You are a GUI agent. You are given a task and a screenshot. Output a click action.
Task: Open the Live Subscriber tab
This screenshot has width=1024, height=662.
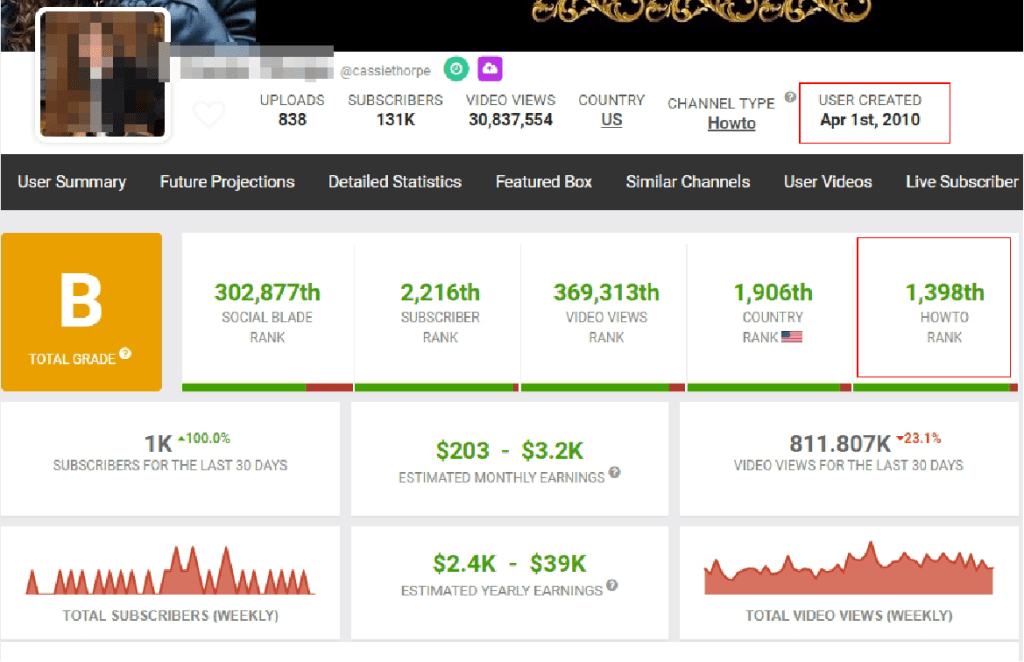[962, 182]
